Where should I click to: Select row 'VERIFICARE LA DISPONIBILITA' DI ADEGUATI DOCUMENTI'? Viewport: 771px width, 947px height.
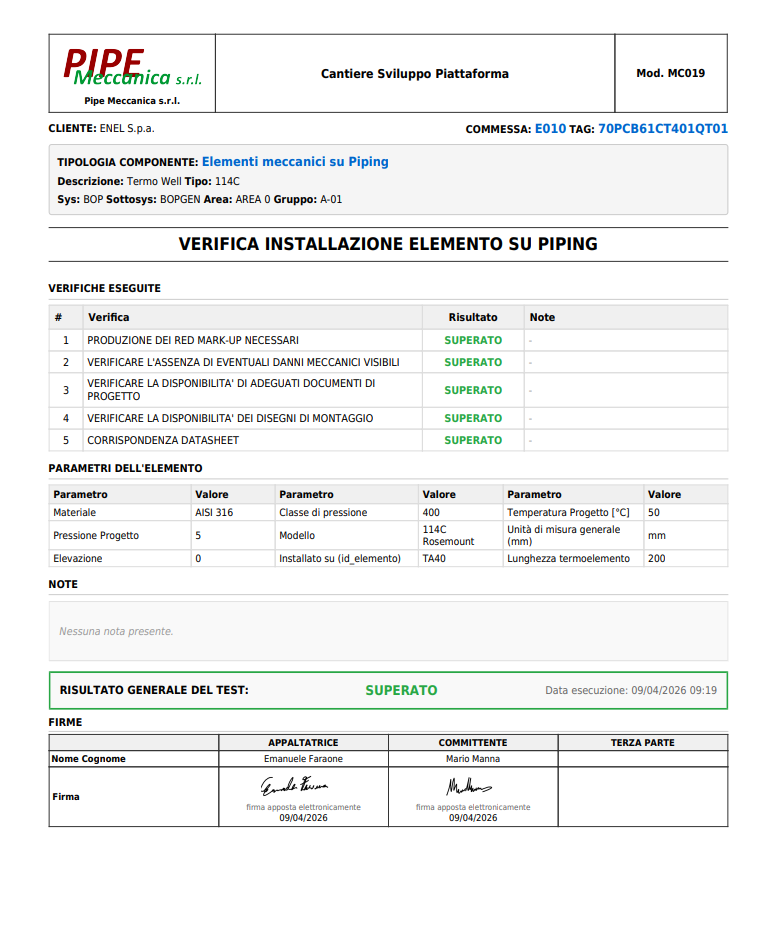point(388,390)
